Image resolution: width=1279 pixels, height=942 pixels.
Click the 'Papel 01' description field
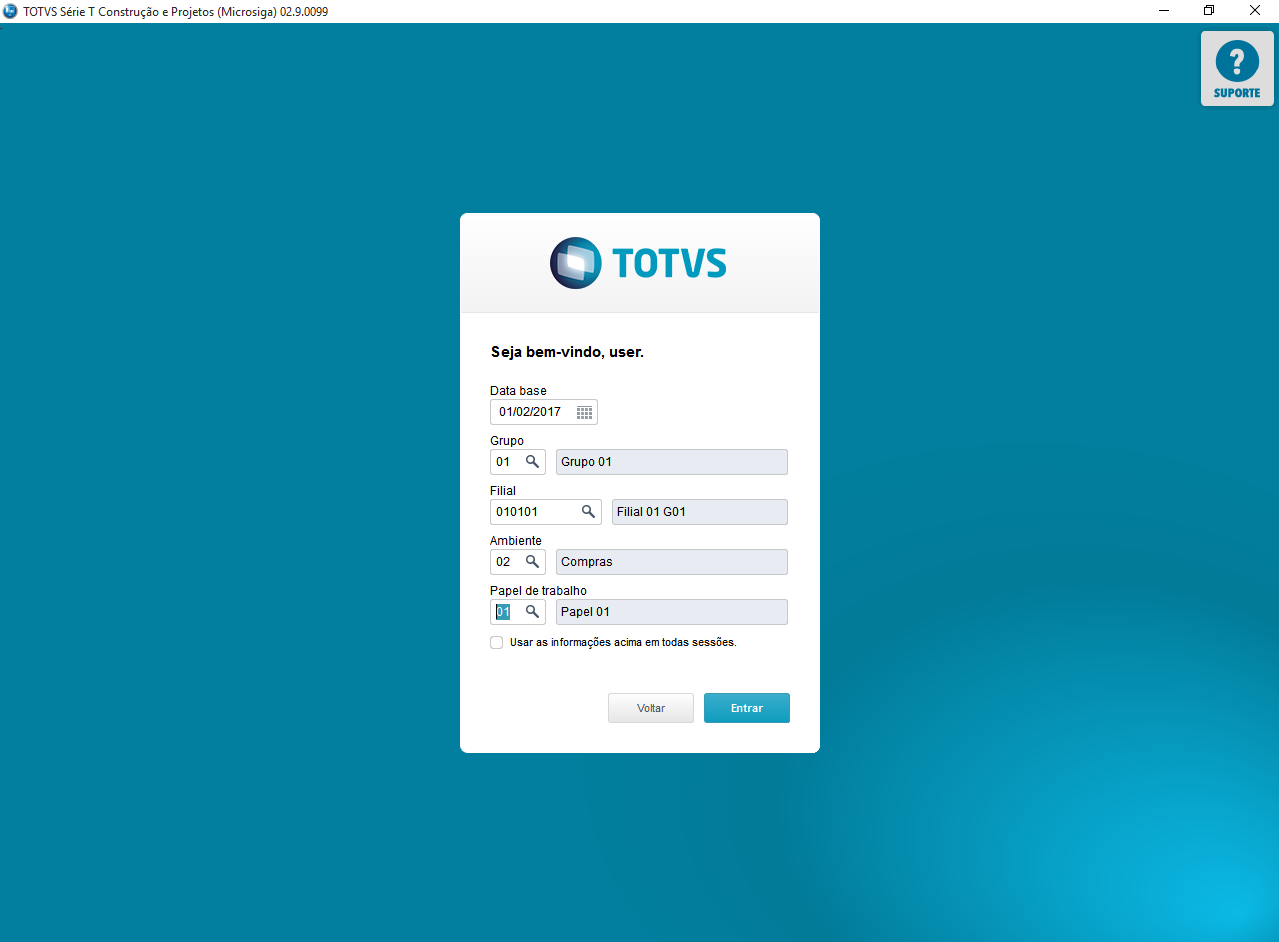672,612
